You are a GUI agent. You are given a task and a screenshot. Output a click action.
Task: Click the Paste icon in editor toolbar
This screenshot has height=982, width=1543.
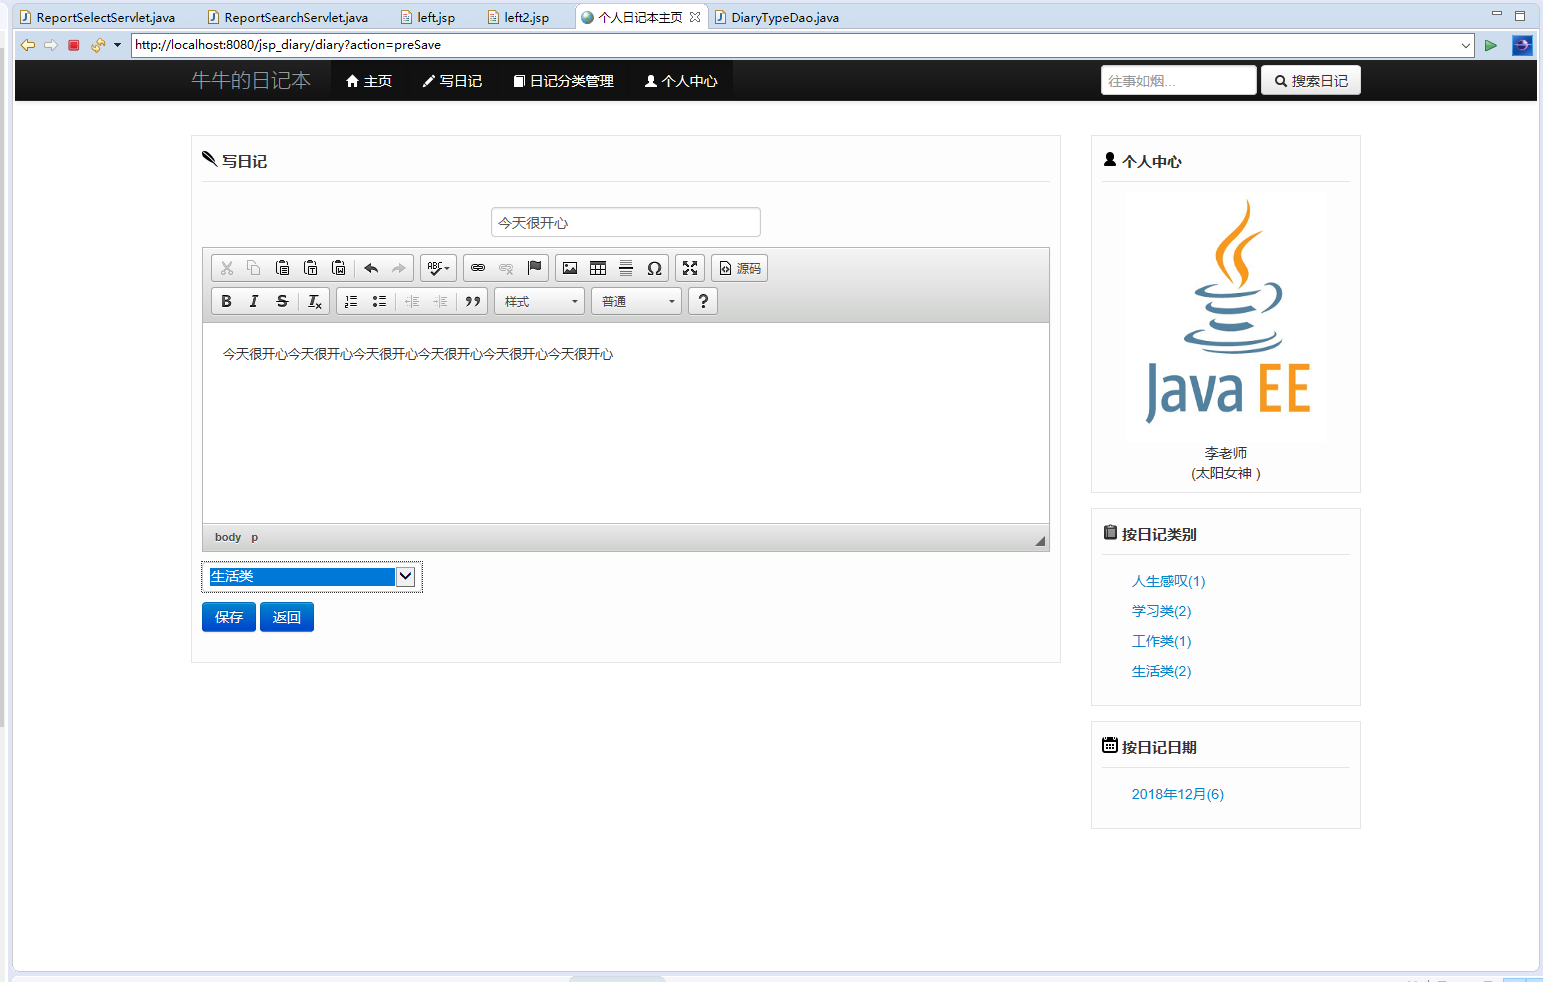tap(282, 268)
